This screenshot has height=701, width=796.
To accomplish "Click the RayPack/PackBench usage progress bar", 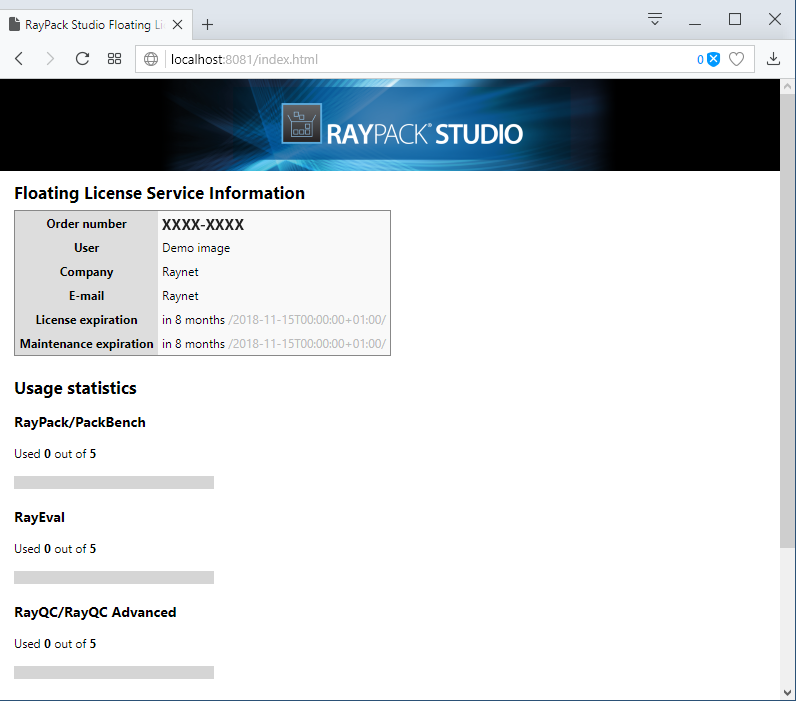I will click(114, 482).
